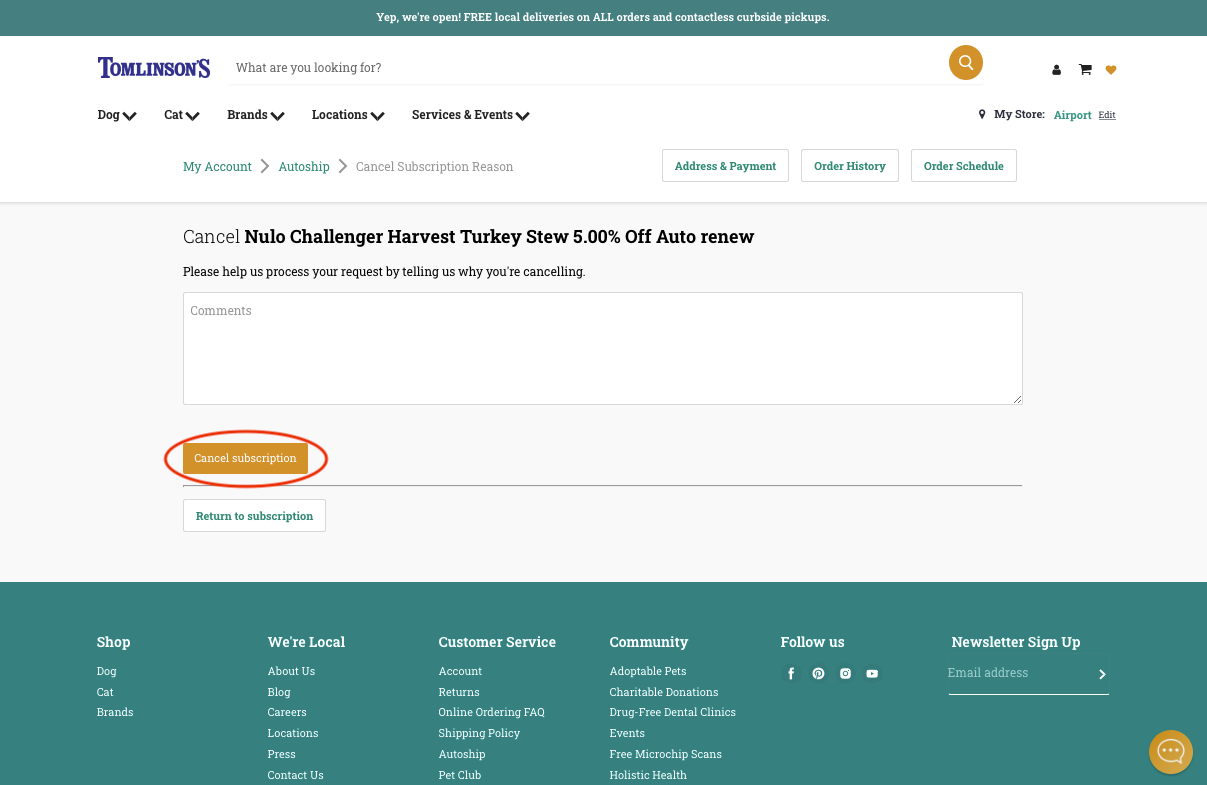Open the user account icon
This screenshot has width=1207, height=785.
tap(1056, 70)
